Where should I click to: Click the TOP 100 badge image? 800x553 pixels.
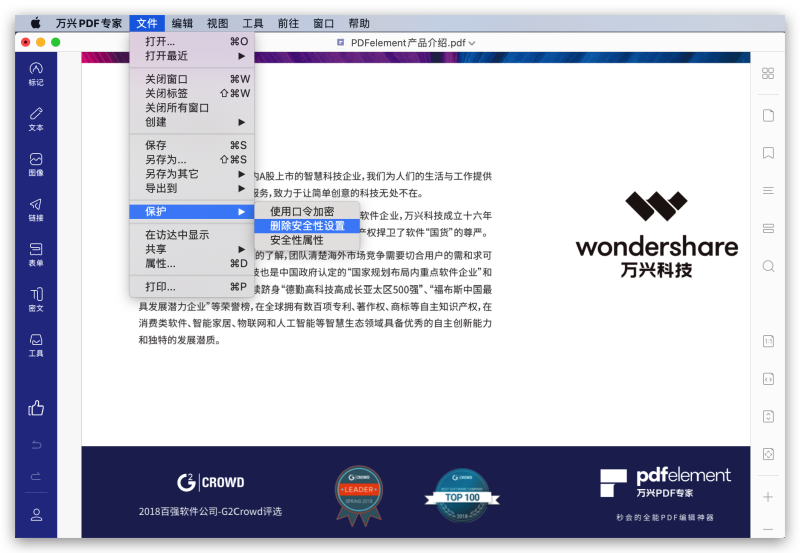point(462,495)
